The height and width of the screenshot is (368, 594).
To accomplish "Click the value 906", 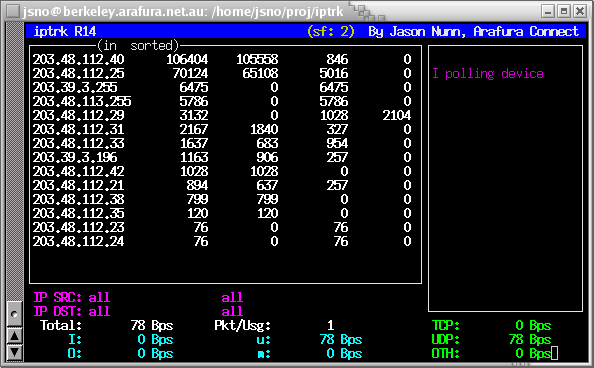I will (x=267, y=158).
